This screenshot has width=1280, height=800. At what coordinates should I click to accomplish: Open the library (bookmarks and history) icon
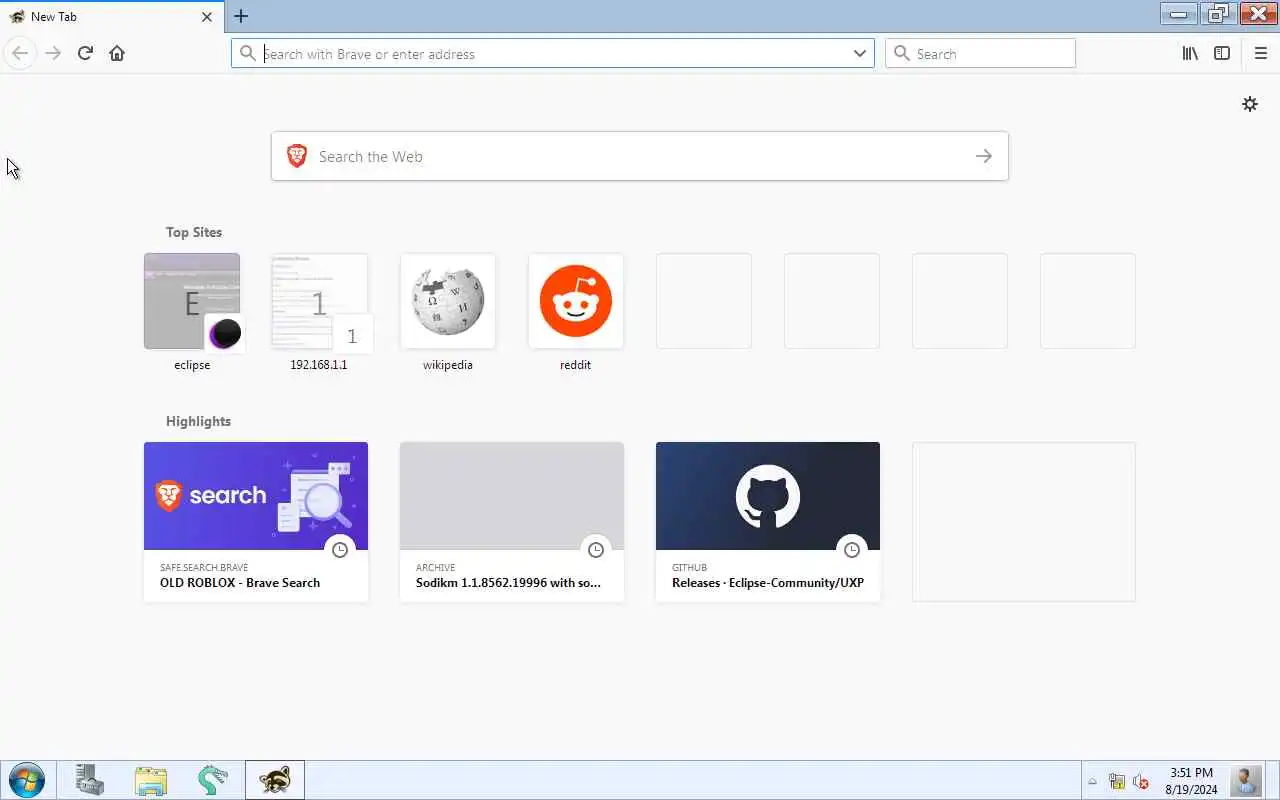1190,53
